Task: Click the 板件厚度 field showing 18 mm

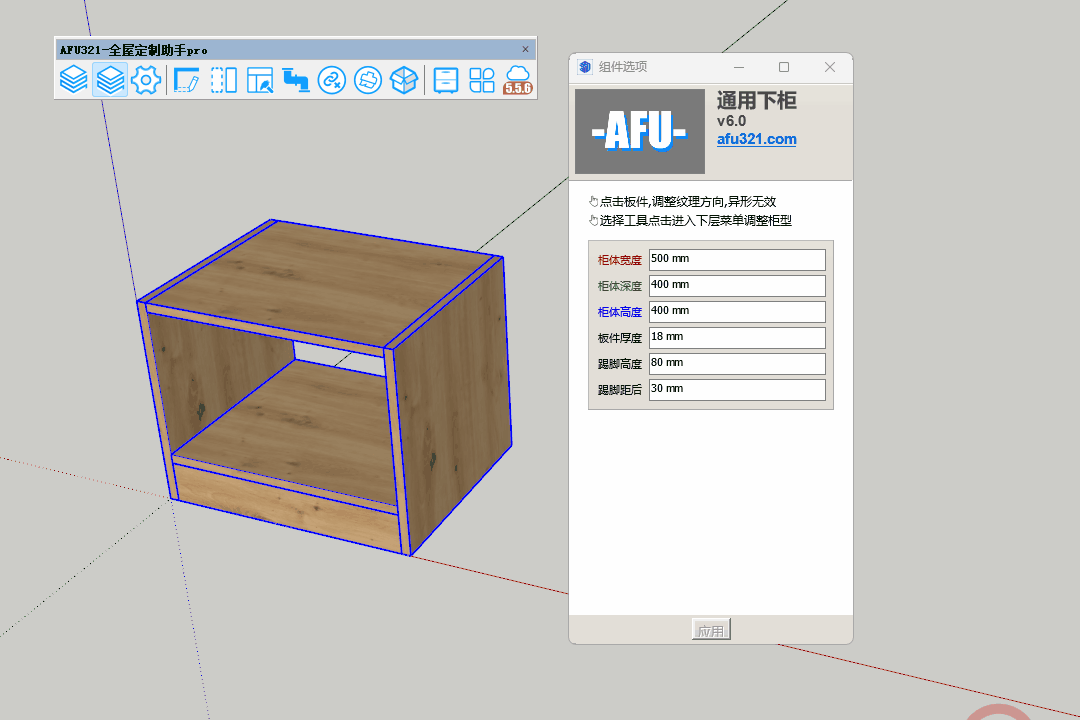Action: click(x=736, y=337)
